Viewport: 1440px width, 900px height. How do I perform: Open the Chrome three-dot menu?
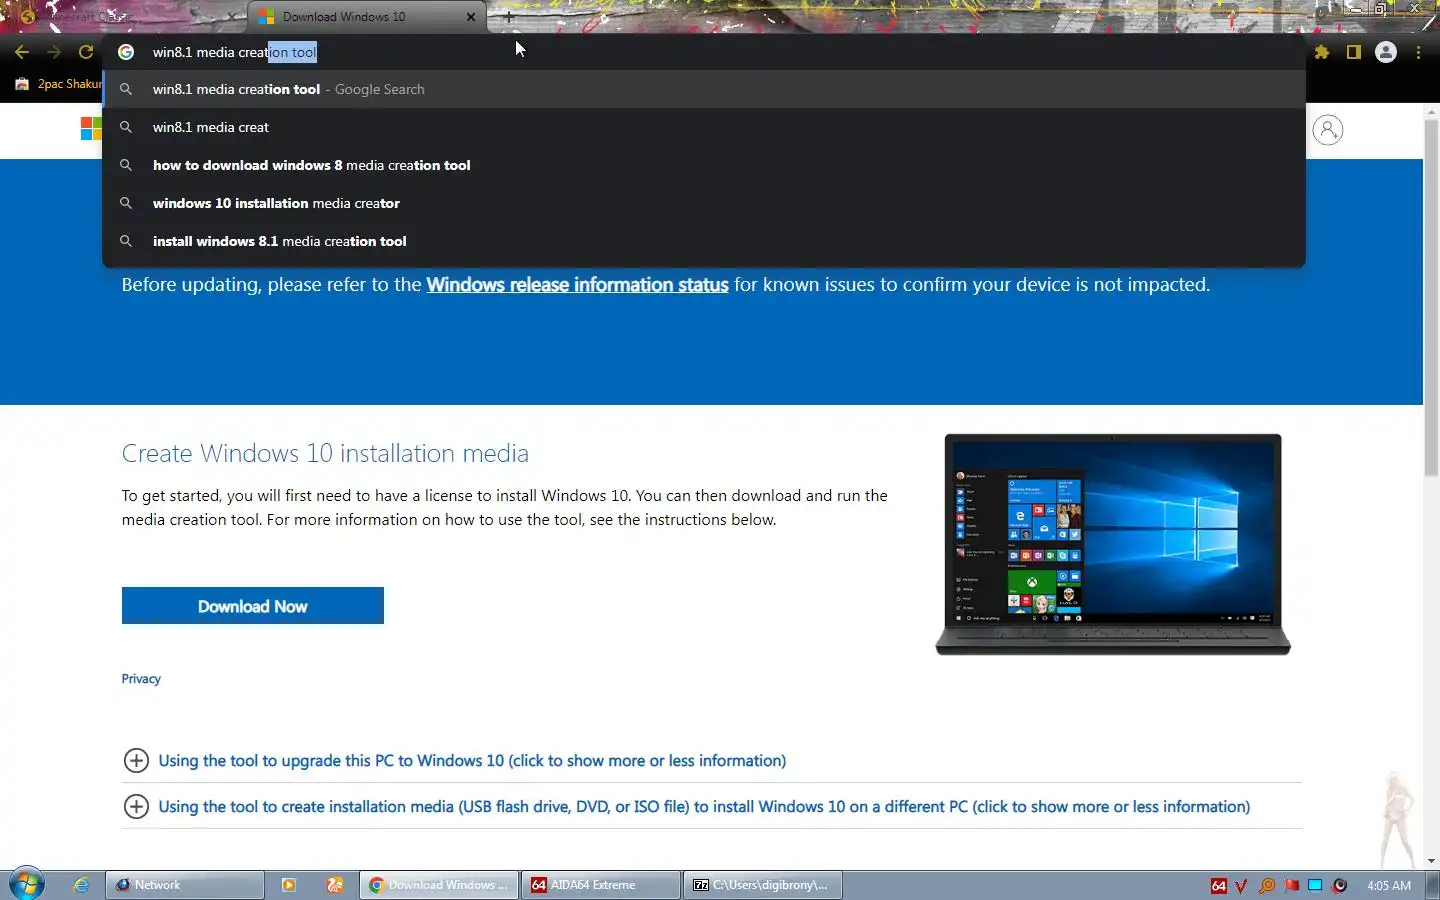click(1418, 52)
